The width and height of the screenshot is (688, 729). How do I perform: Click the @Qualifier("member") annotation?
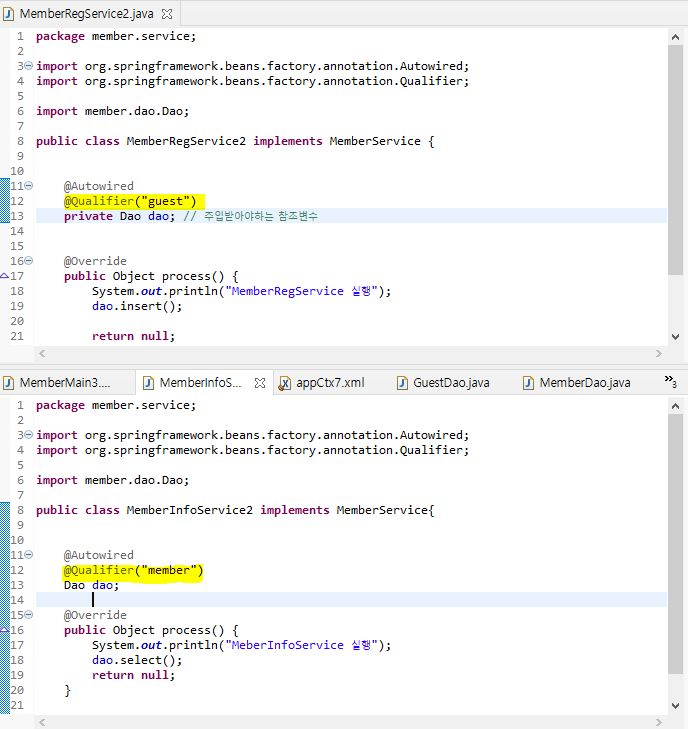click(x=133, y=570)
